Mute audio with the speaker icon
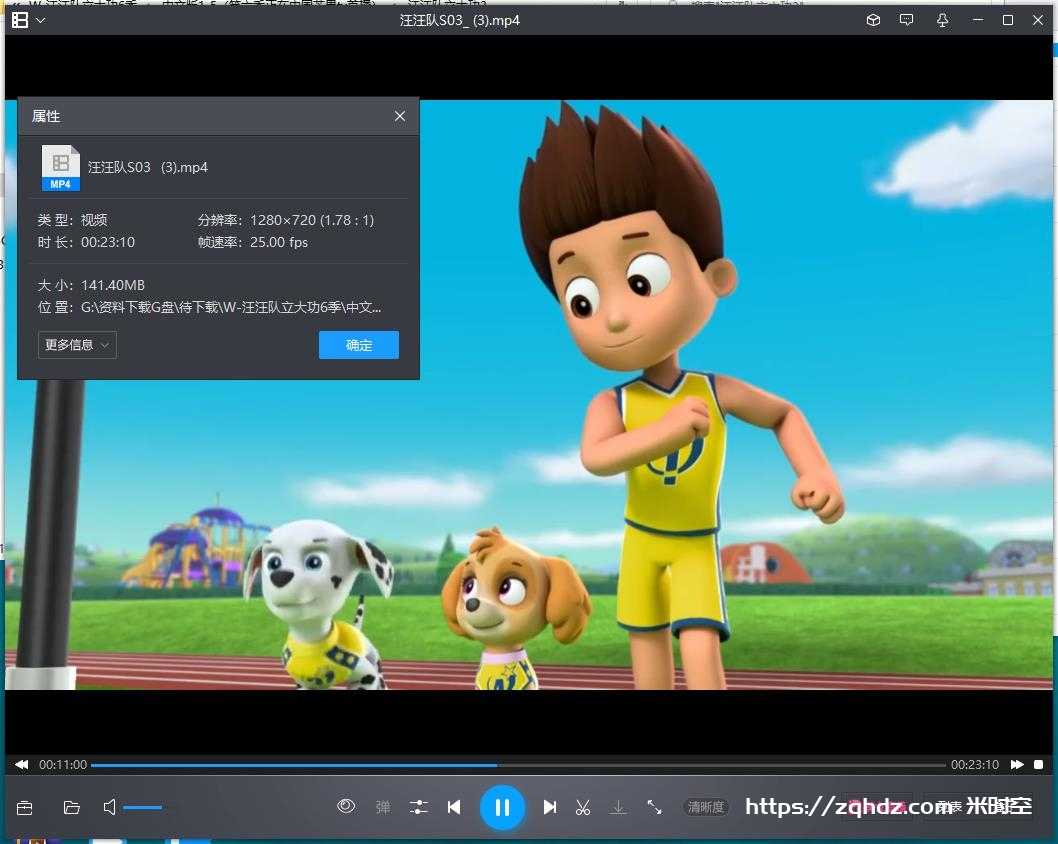The image size is (1058, 844). [109, 807]
